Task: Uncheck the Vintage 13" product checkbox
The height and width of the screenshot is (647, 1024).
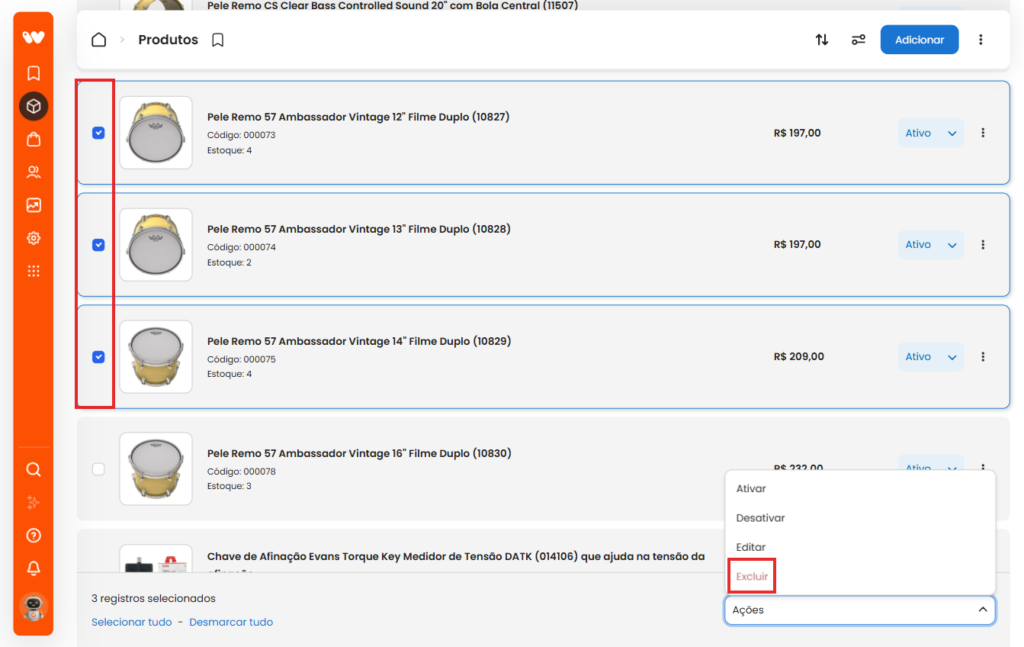Action: click(x=99, y=245)
